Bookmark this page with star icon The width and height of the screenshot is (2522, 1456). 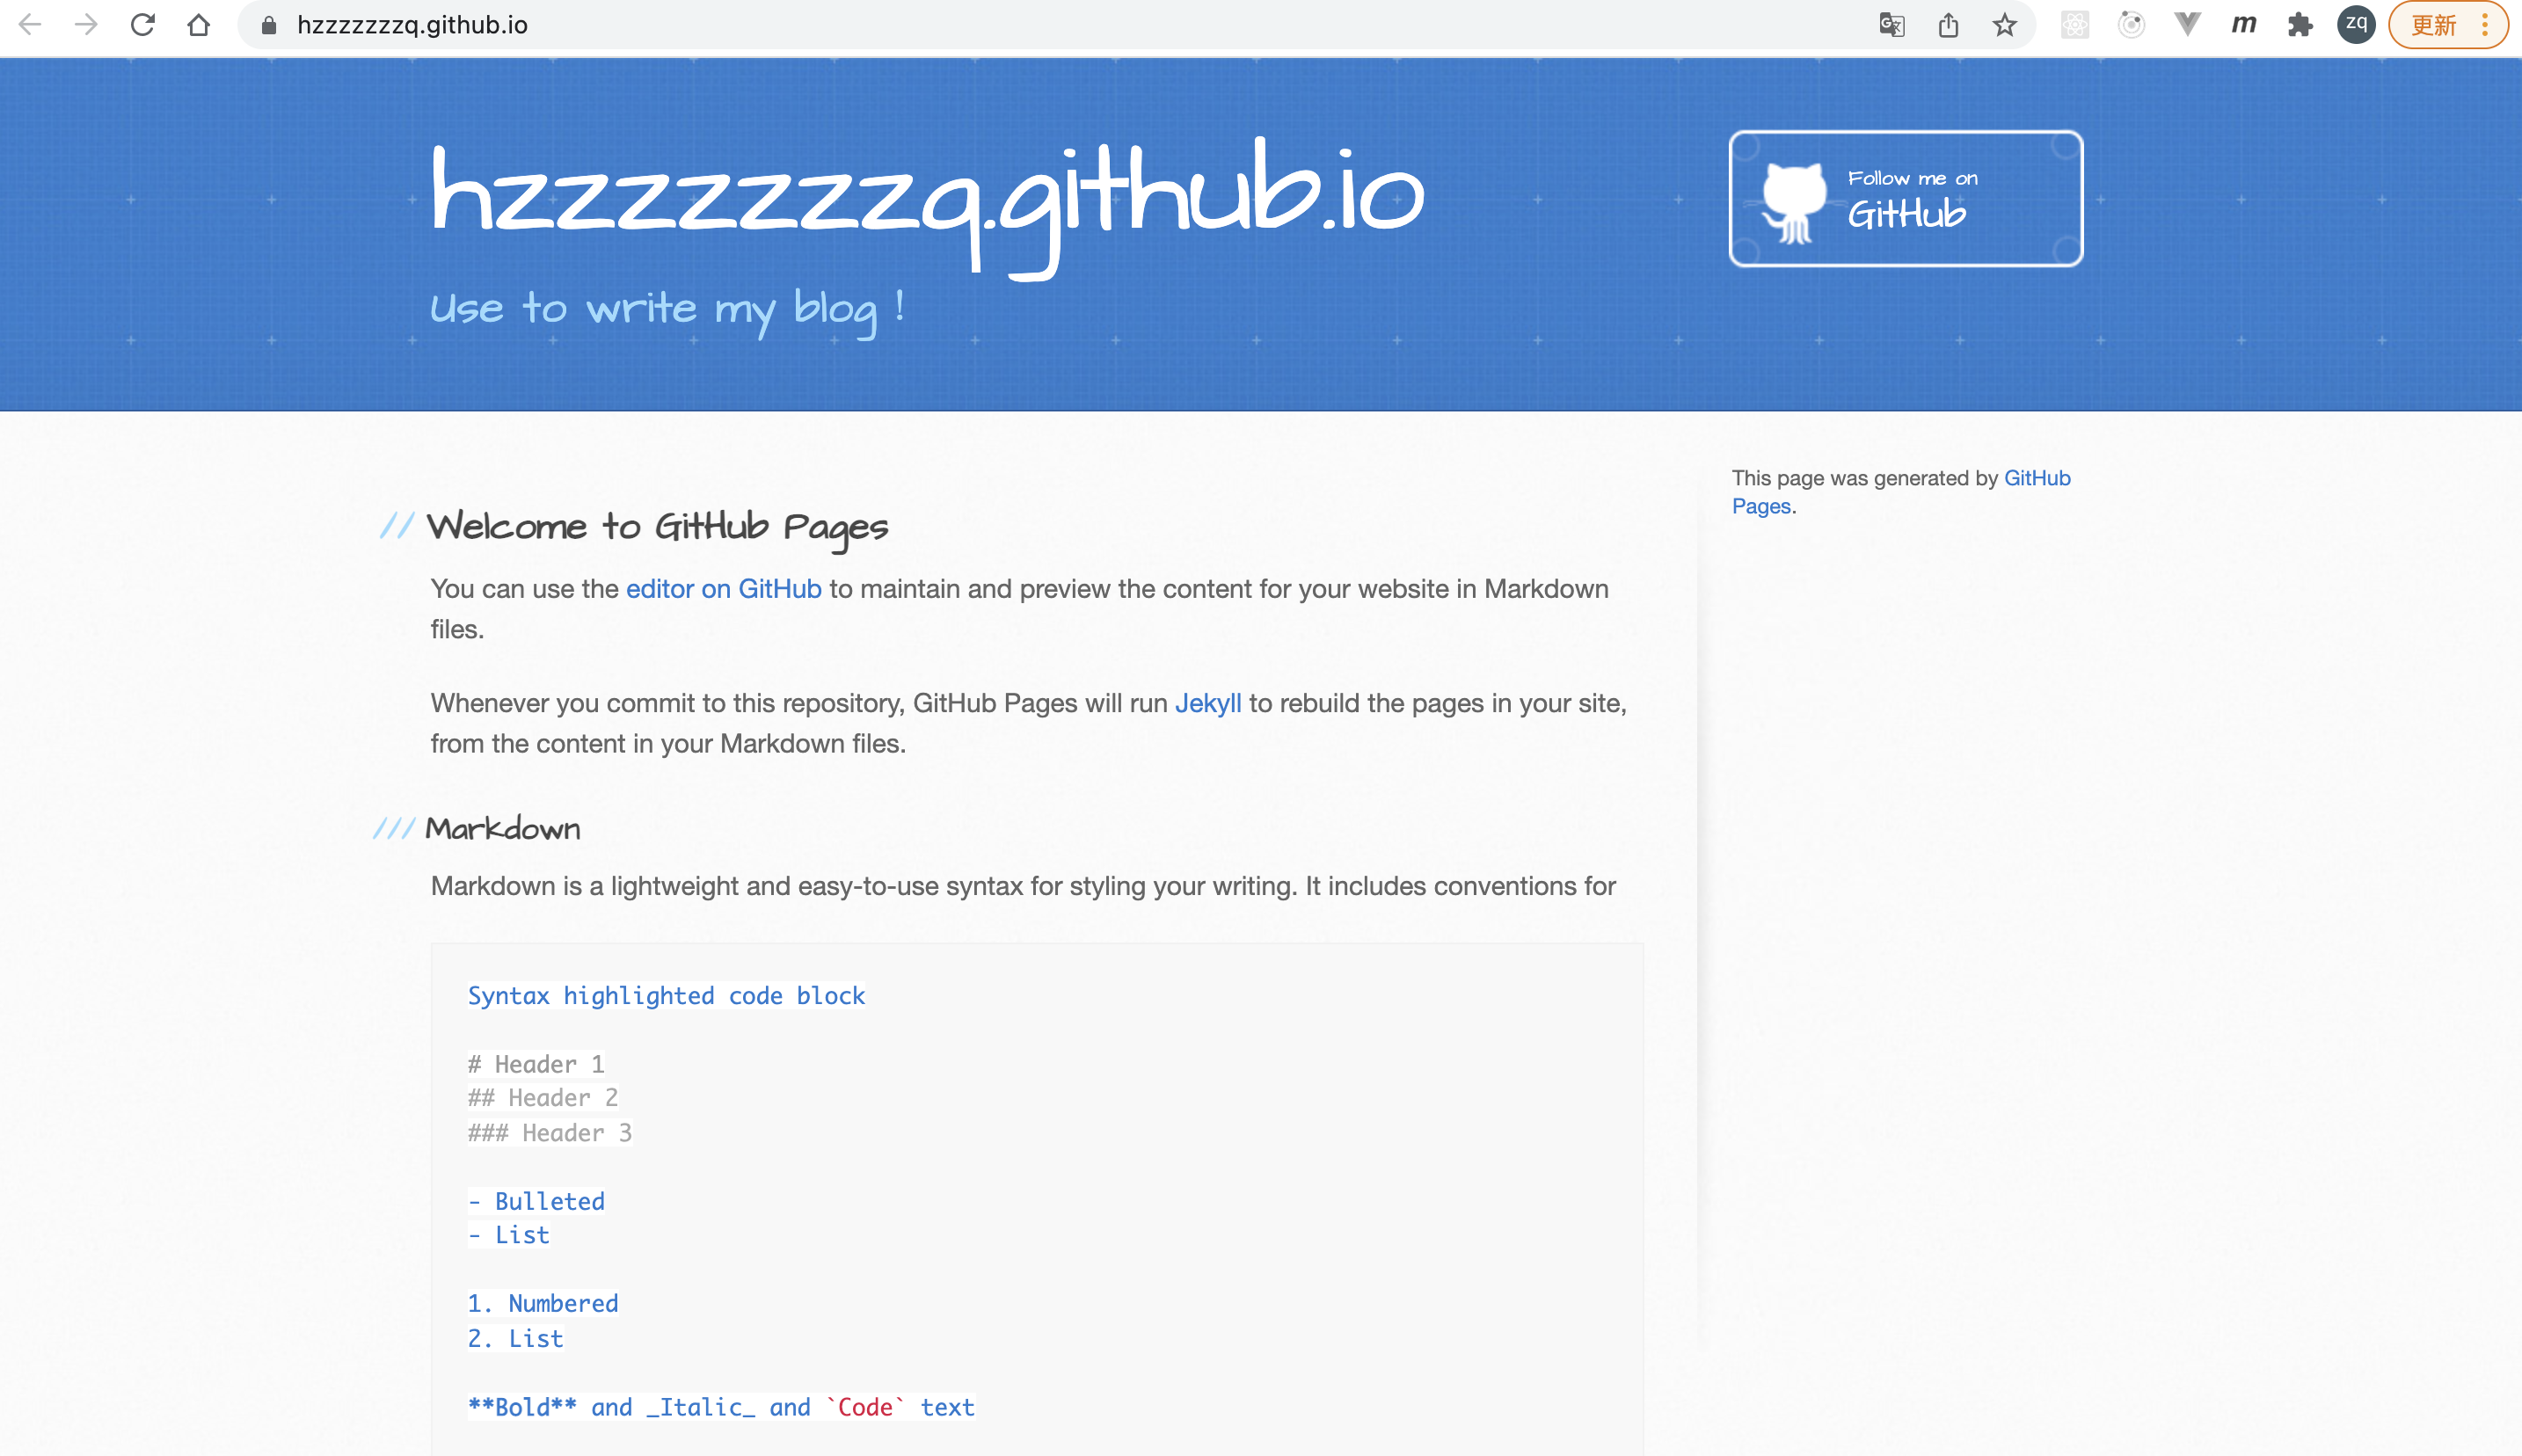click(2004, 25)
